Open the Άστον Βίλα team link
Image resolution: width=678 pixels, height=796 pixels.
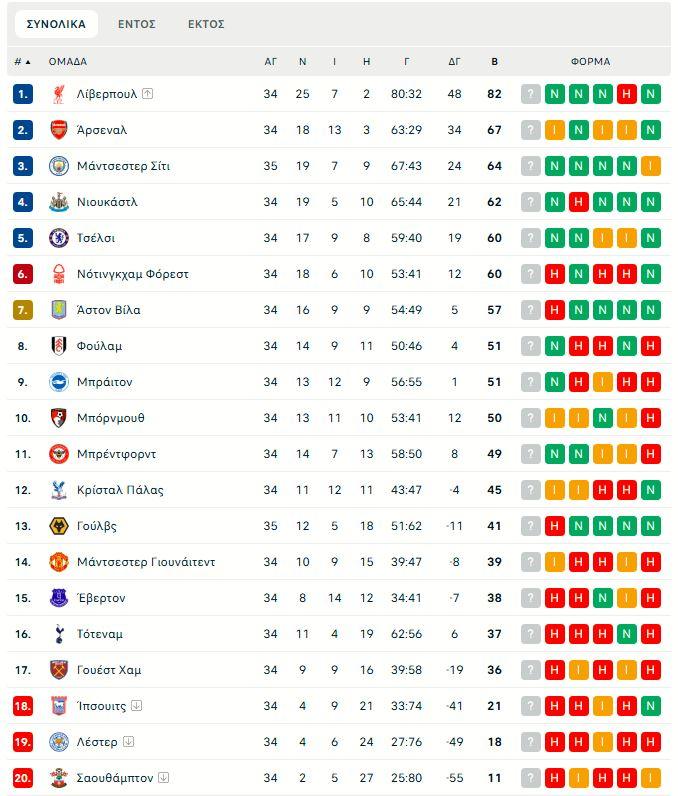(x=108, y=310)
